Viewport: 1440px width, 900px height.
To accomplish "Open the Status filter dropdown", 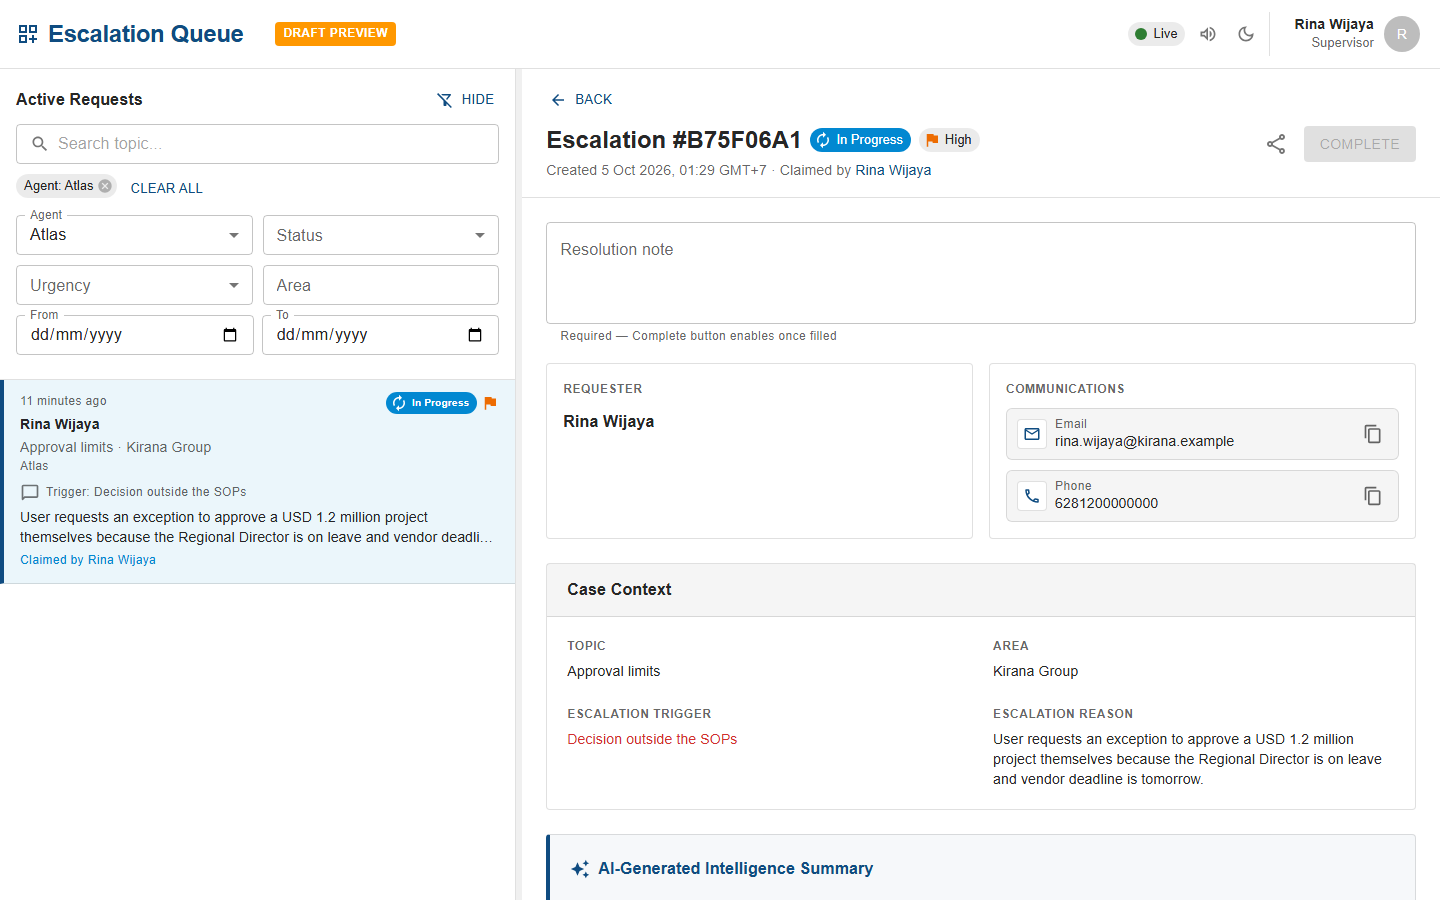I will click(x=380, y=235).
